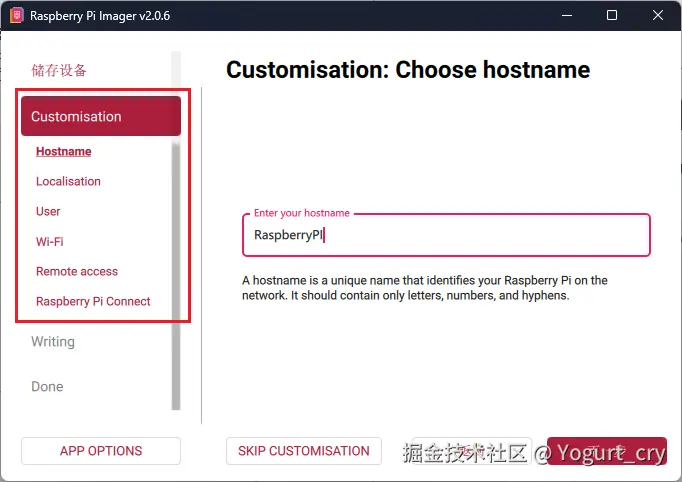The height and width of the screenshot is (482, 682).
Task: Open the Remote access sub-step
Action: click(77, 271)
